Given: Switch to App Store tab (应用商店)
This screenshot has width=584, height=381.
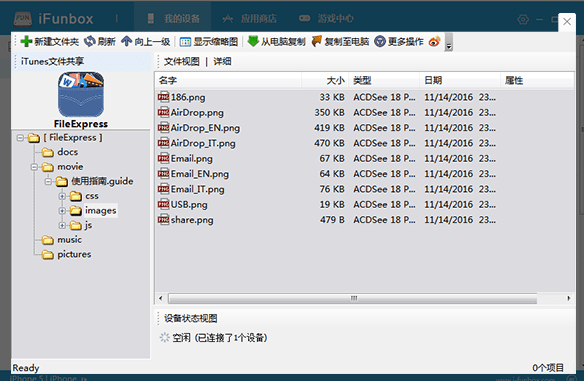Looking at the screenshot, I should (250, 18).
